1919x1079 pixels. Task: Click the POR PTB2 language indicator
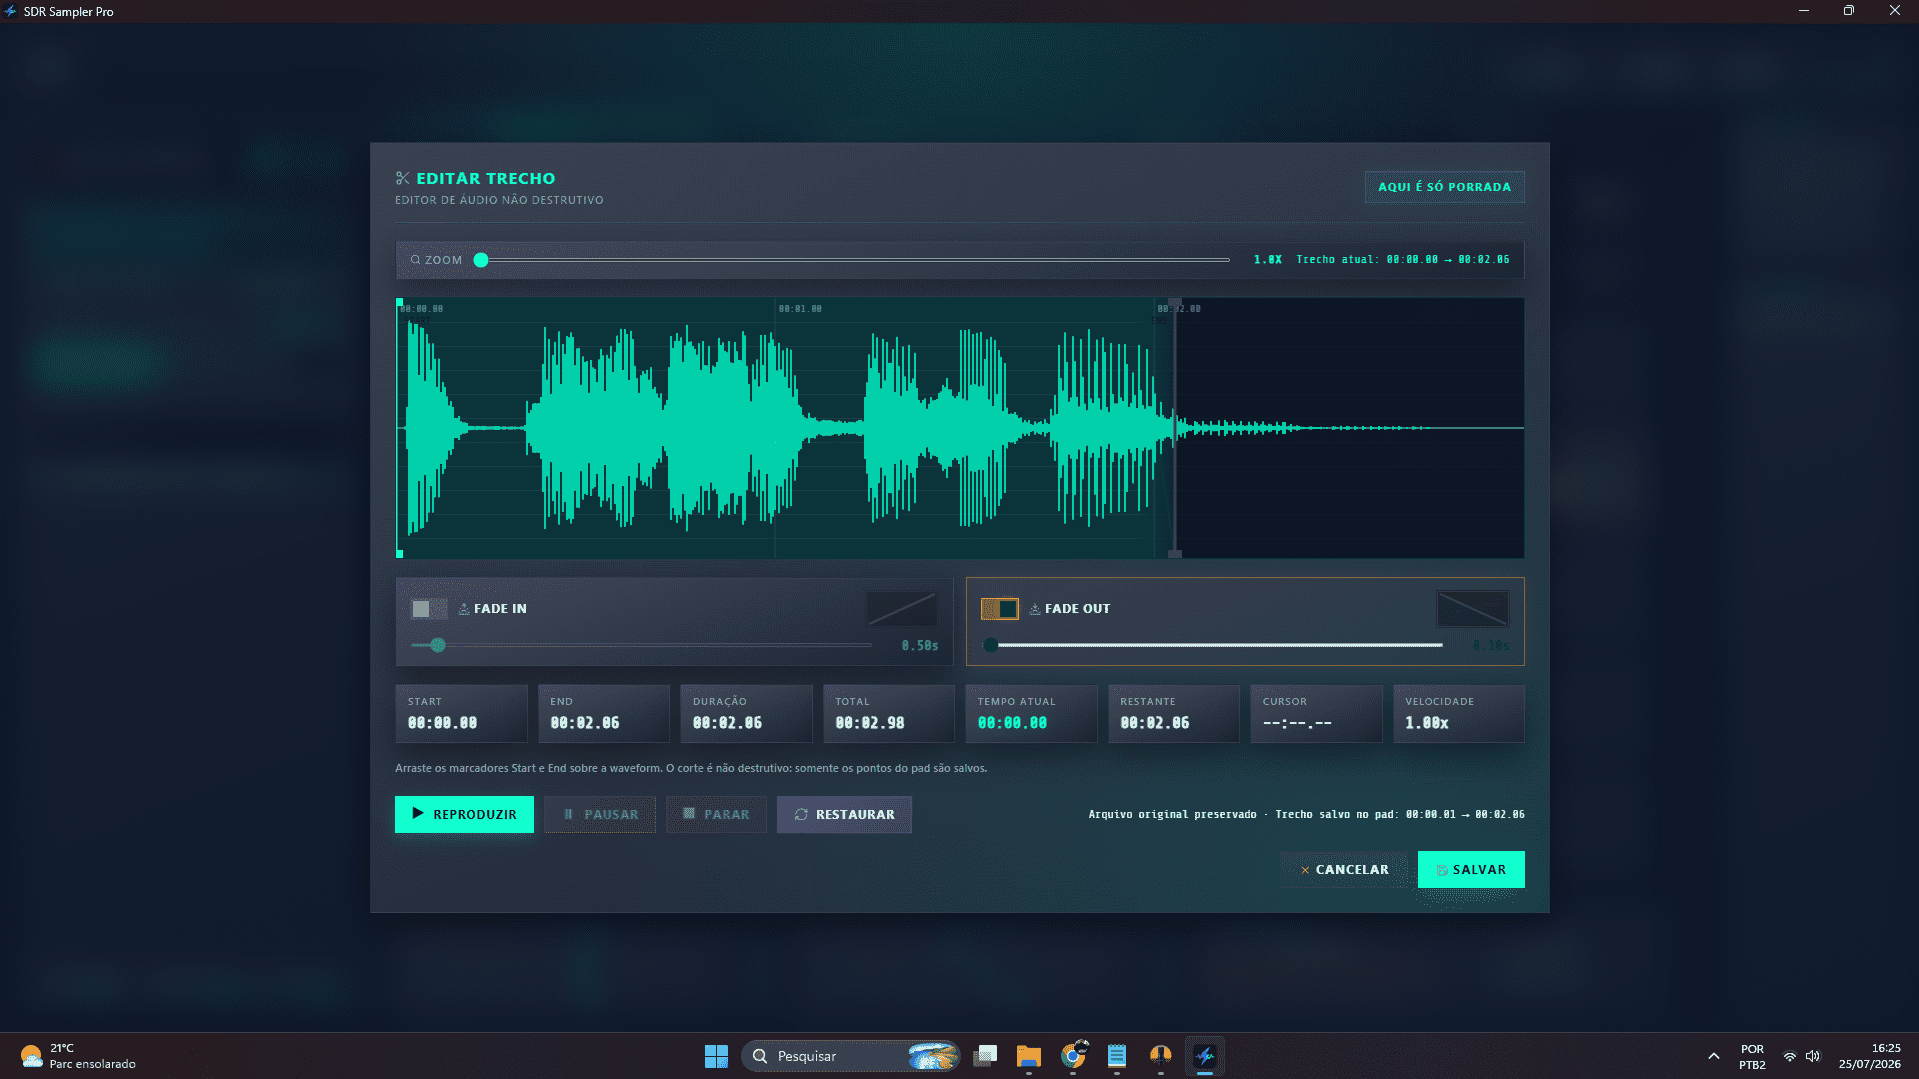point(1752,1056)
